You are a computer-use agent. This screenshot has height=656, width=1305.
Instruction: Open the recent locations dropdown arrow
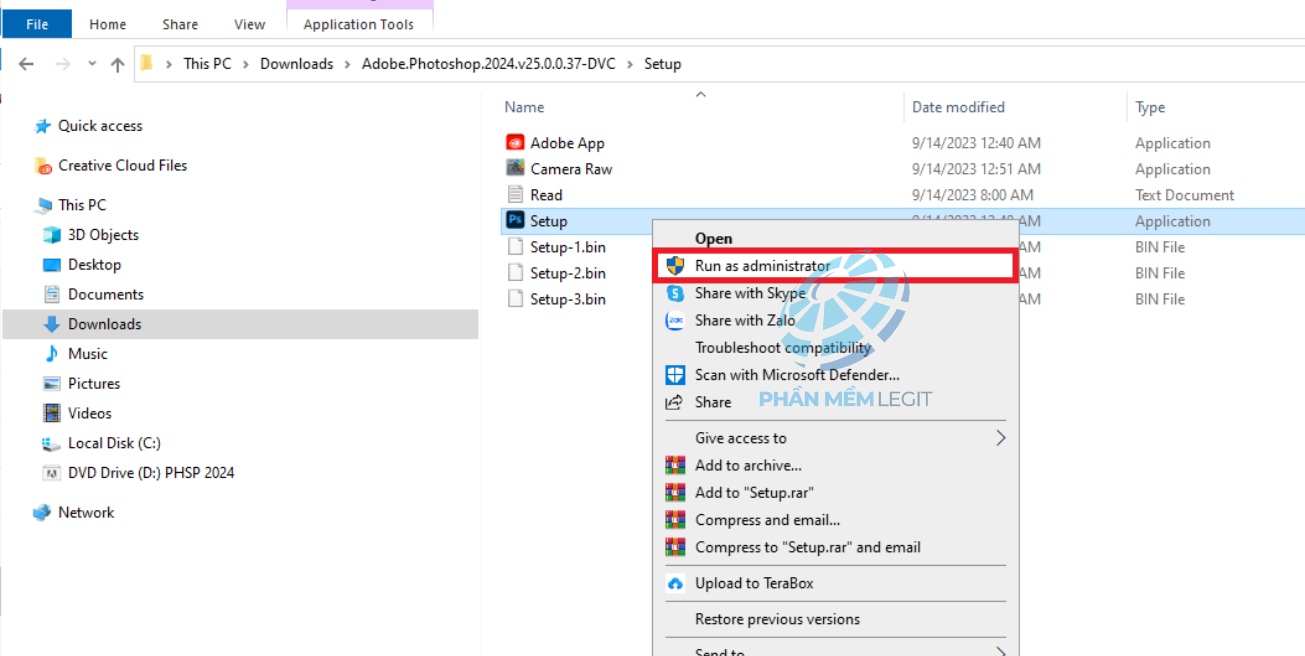click(92, 64)
